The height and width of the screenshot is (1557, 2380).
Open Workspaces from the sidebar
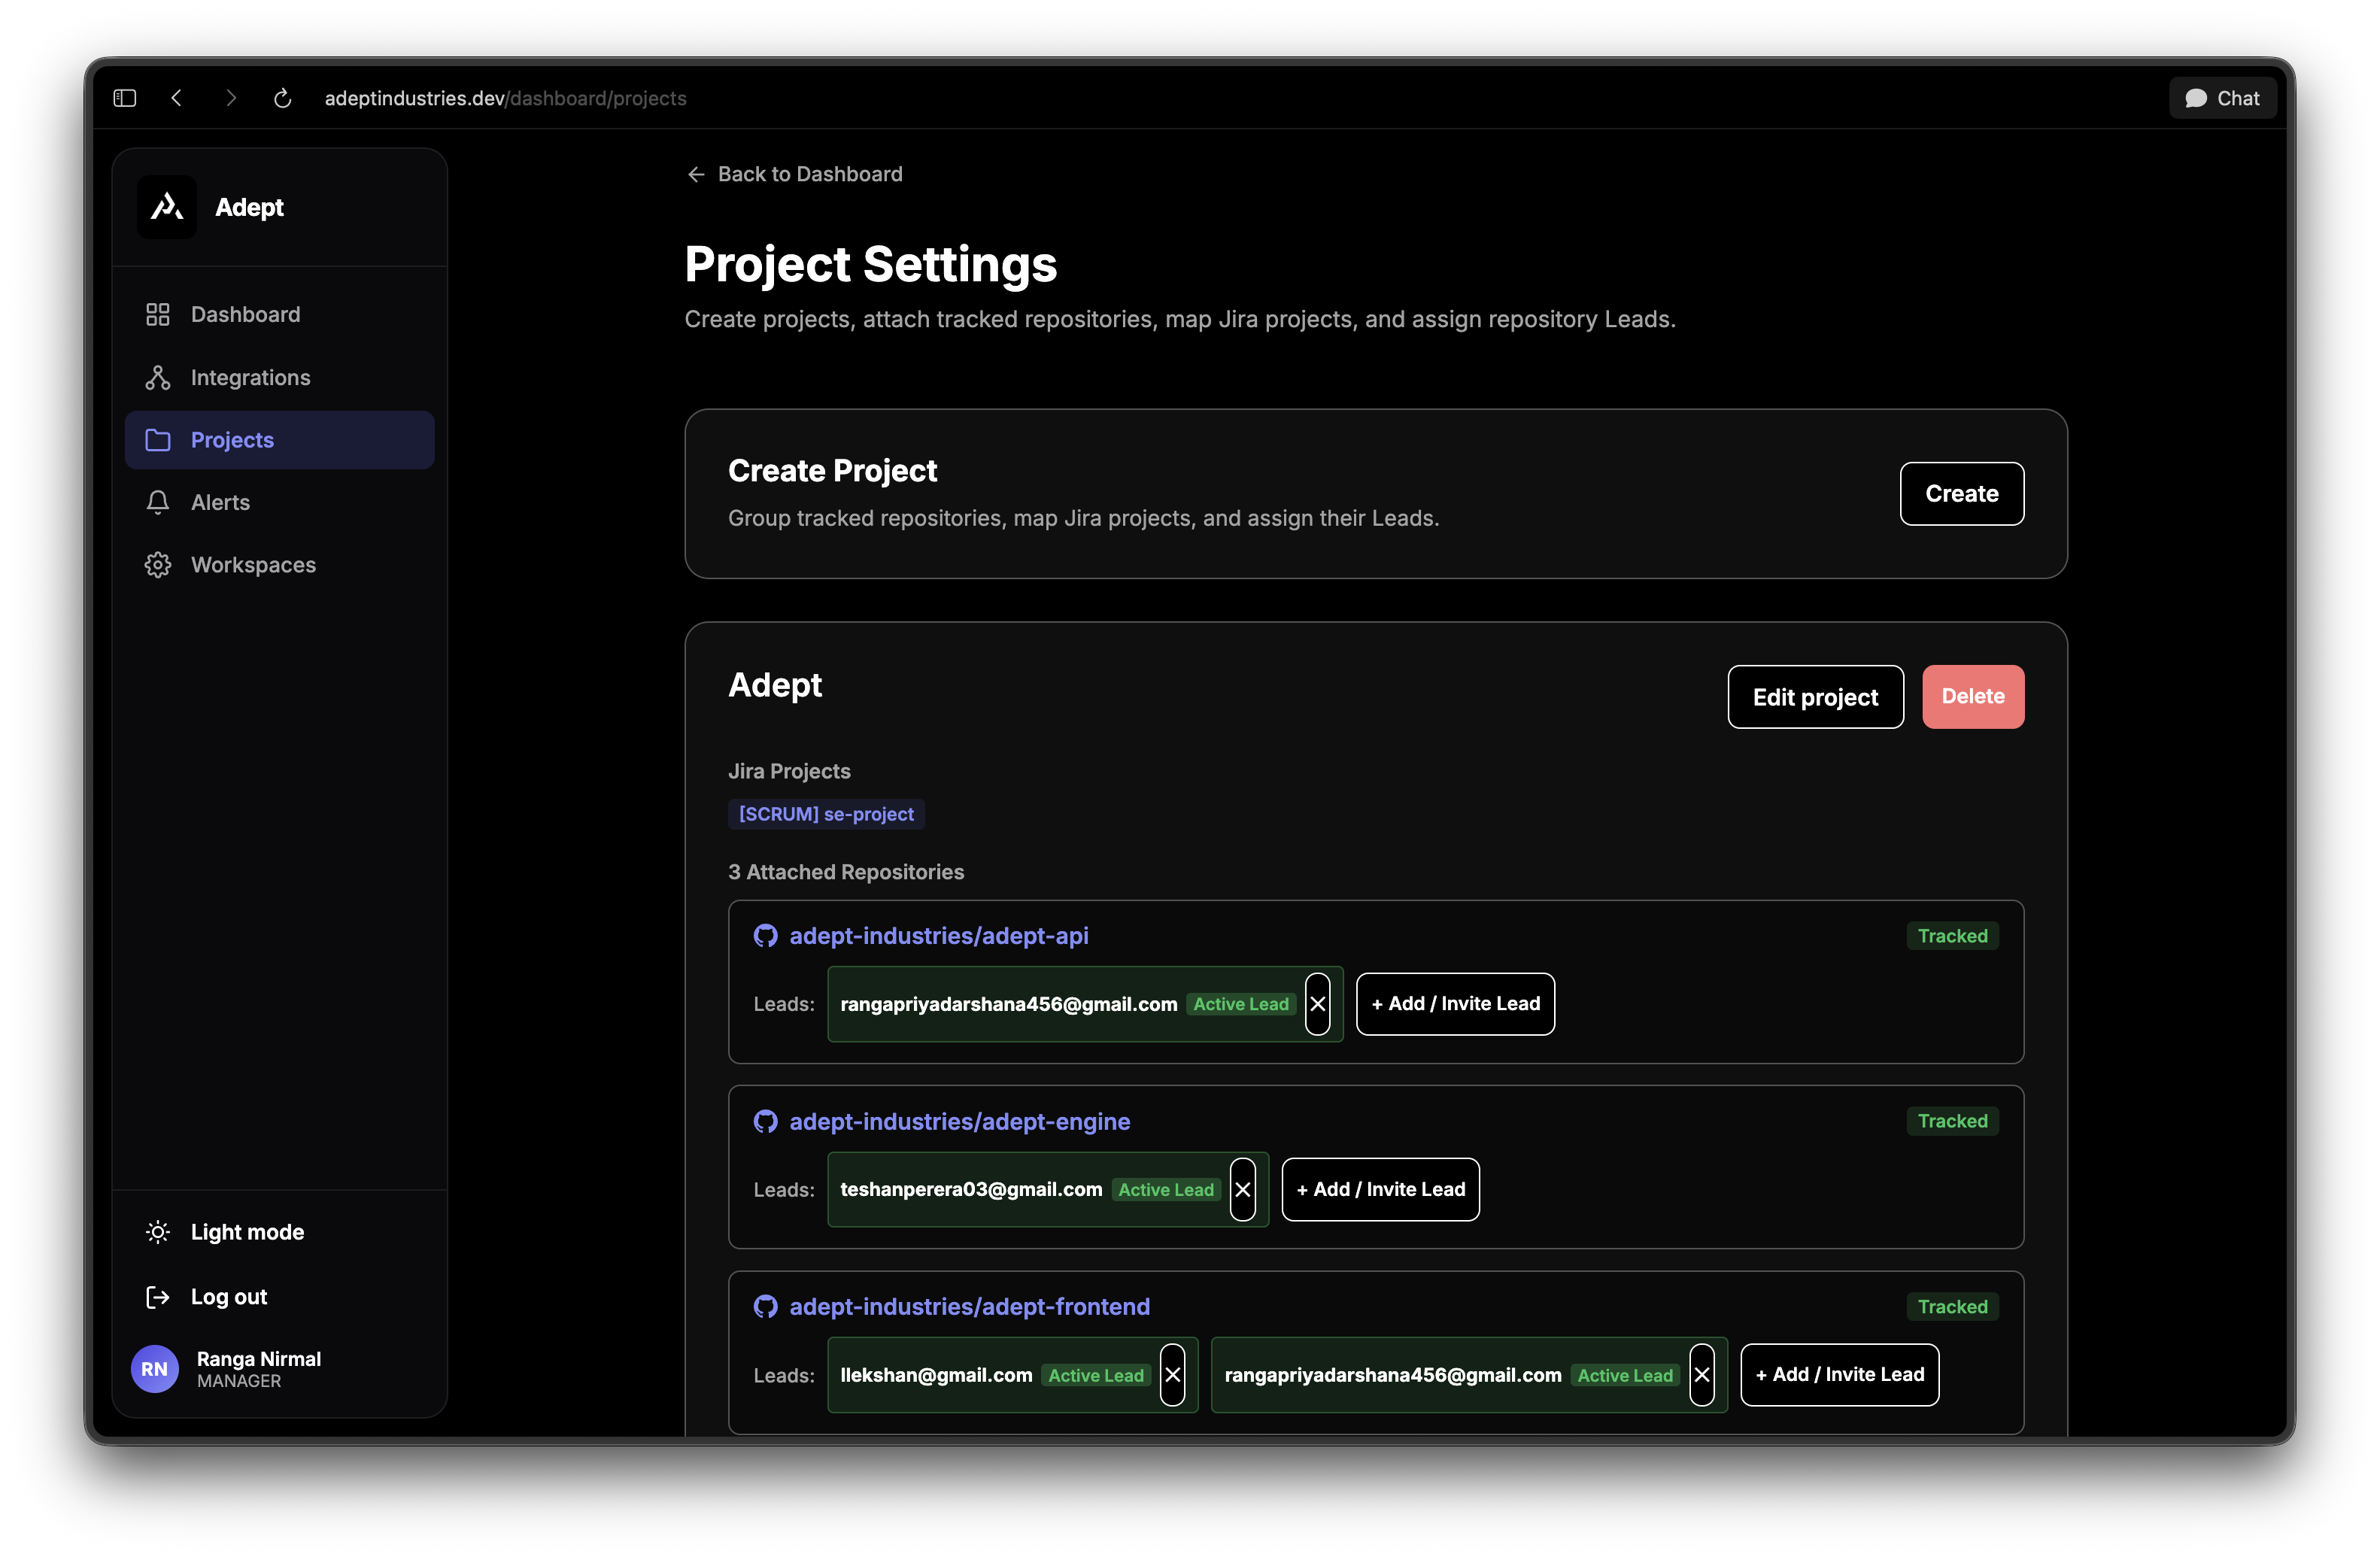point(280,565)
